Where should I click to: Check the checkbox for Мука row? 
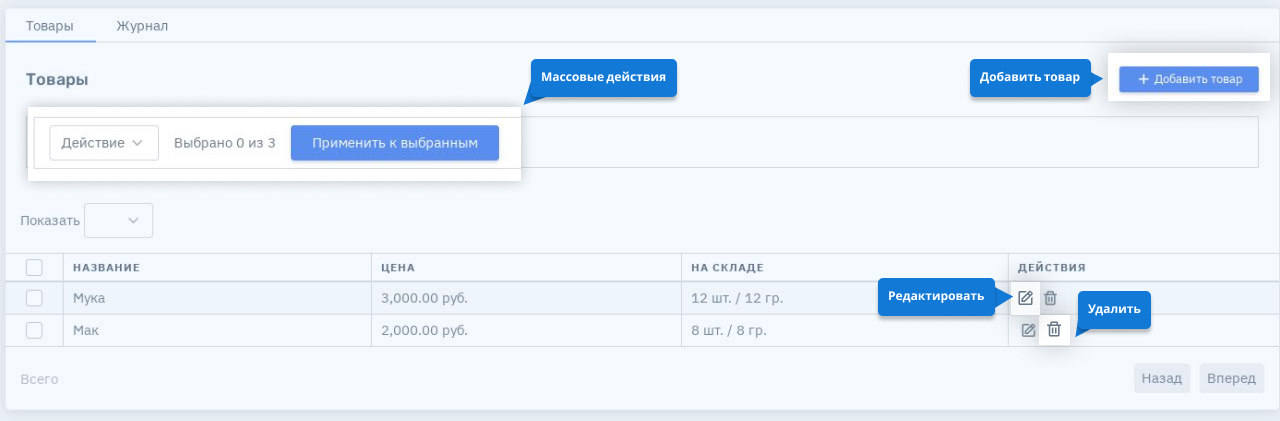pyautogui.click(x=34, y=298)
